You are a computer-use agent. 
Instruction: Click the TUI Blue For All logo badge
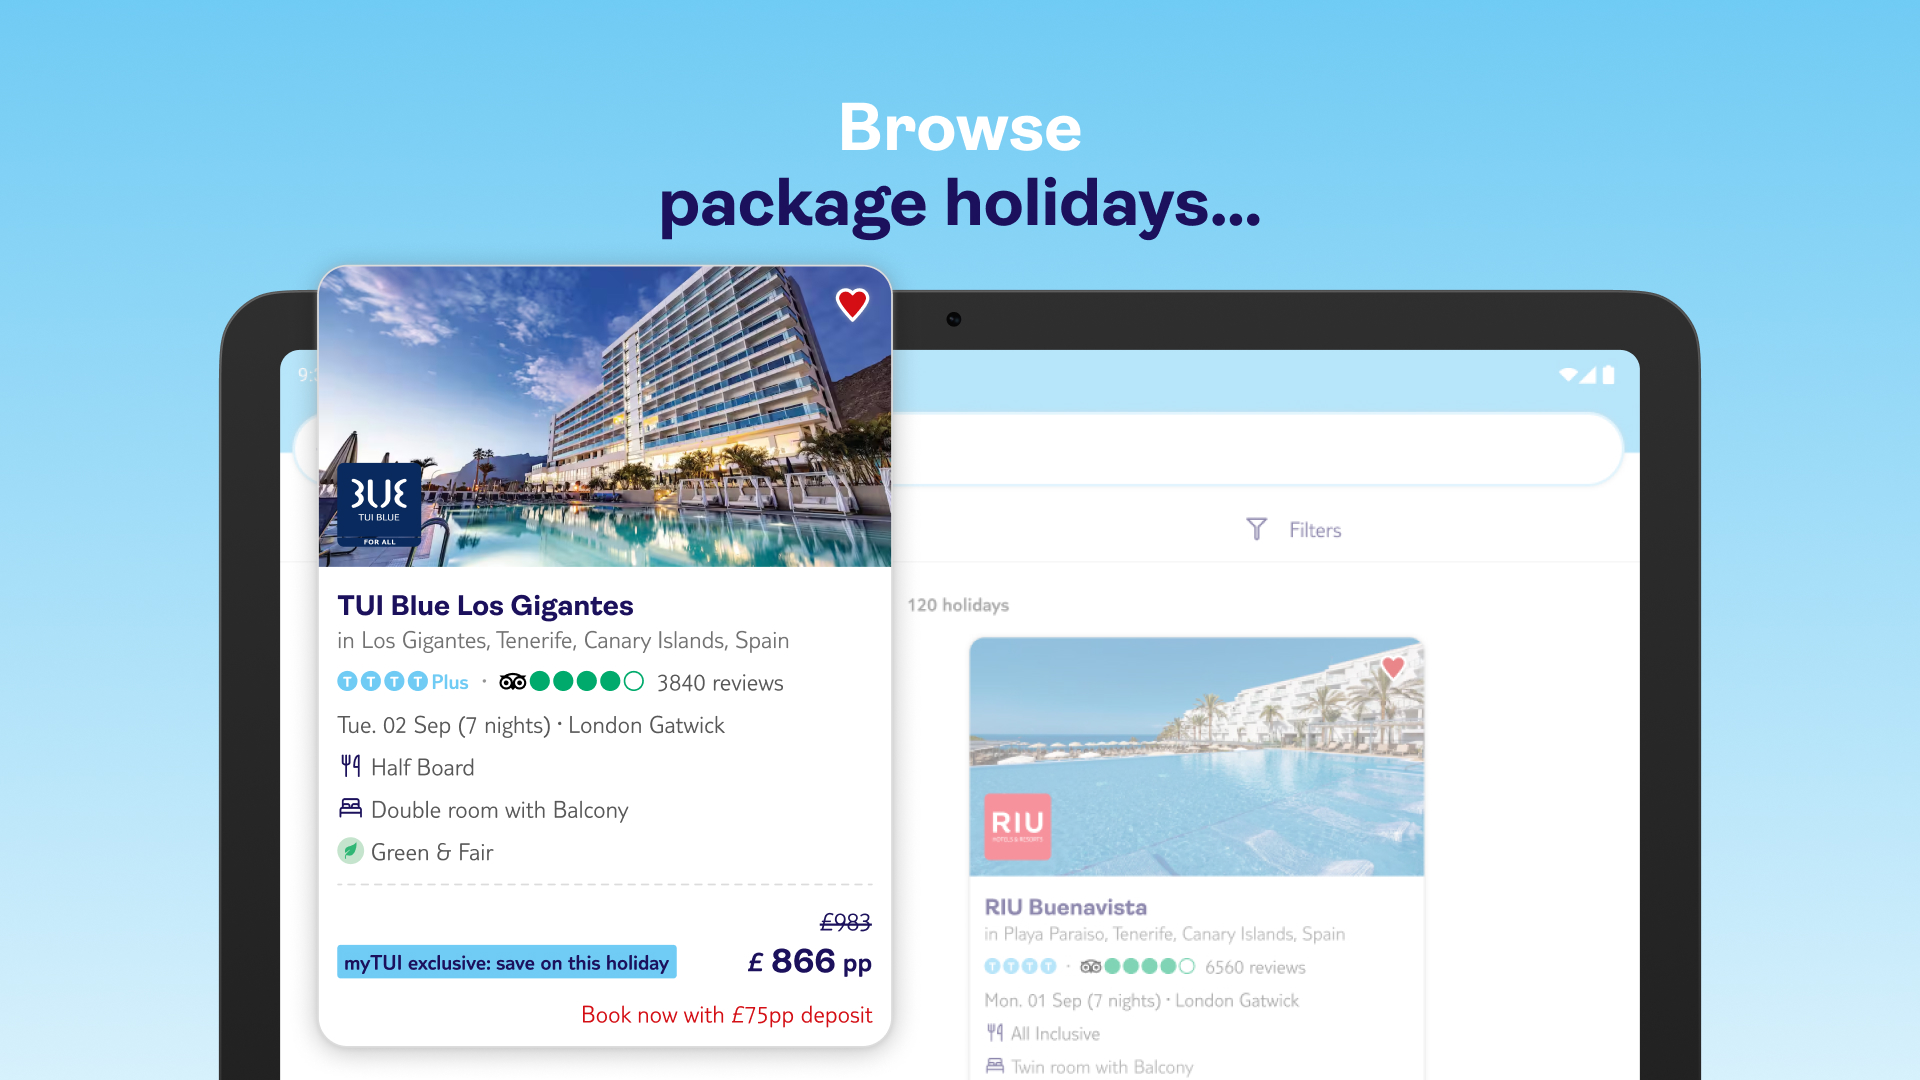(x=379, y=505)
